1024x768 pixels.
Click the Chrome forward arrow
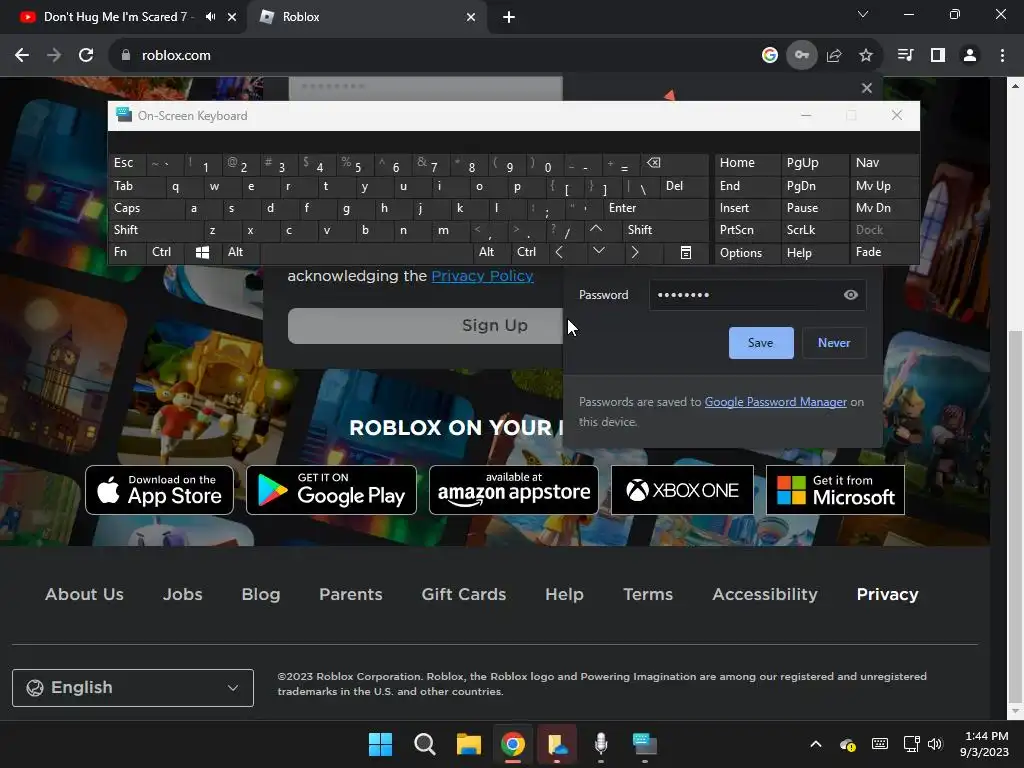(x=54, y=56)
